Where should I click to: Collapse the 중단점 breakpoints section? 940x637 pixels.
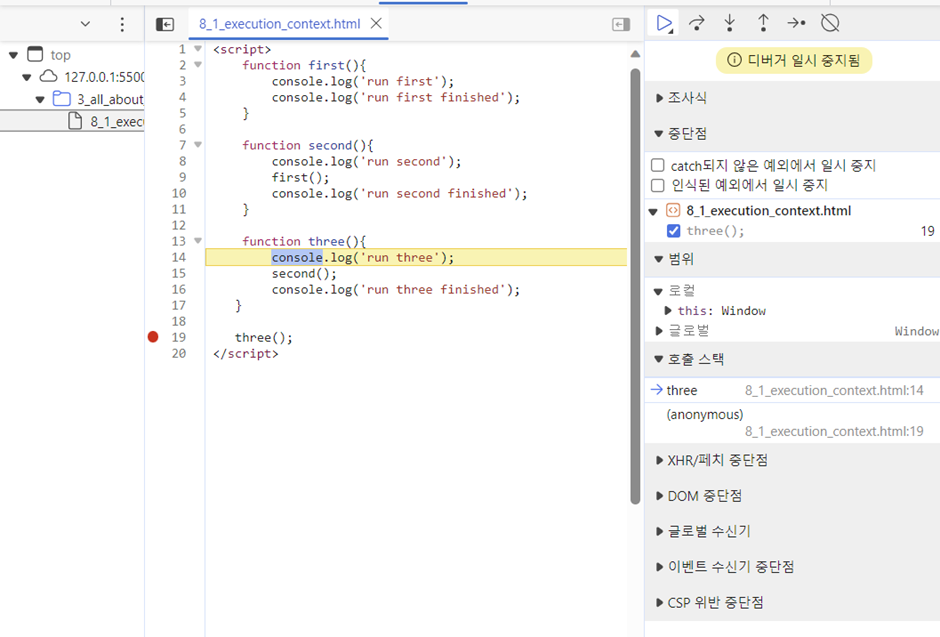click(x=659, y=134)
